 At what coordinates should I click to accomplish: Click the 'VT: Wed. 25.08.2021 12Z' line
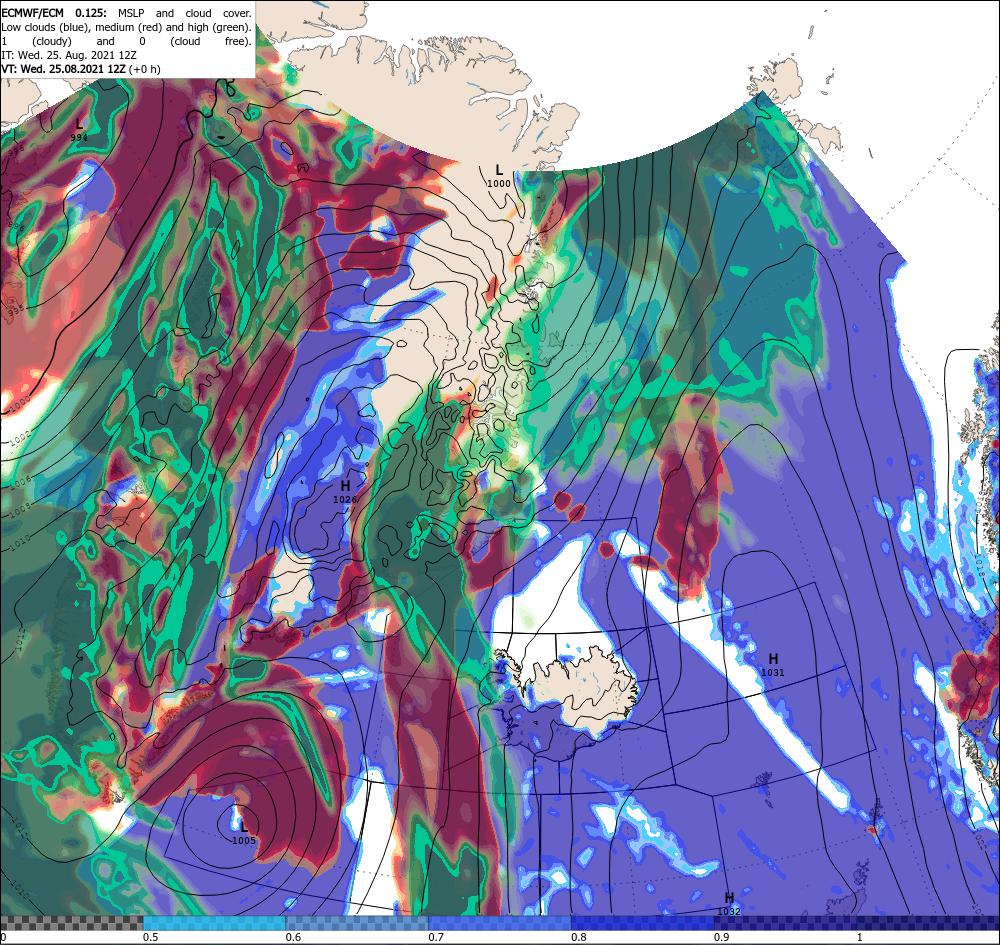click(x=64, y=69)
